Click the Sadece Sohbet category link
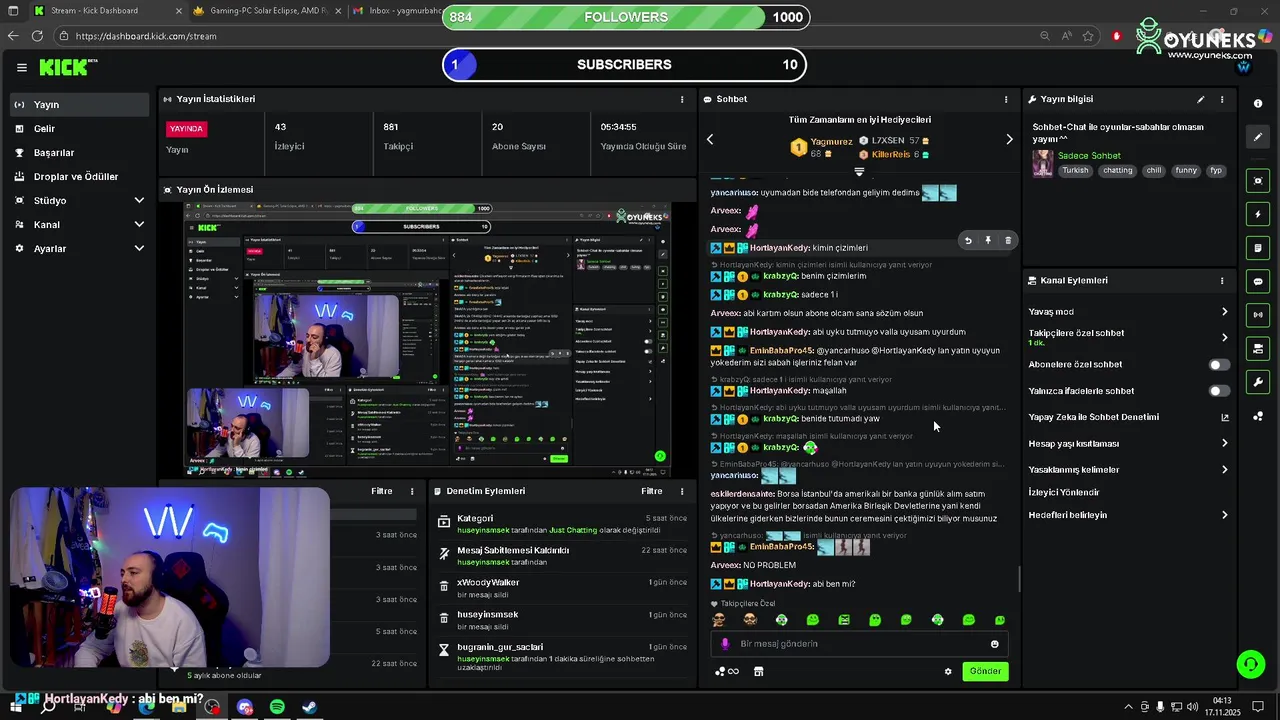The image size is (1280, 720). pos(1089,156)
